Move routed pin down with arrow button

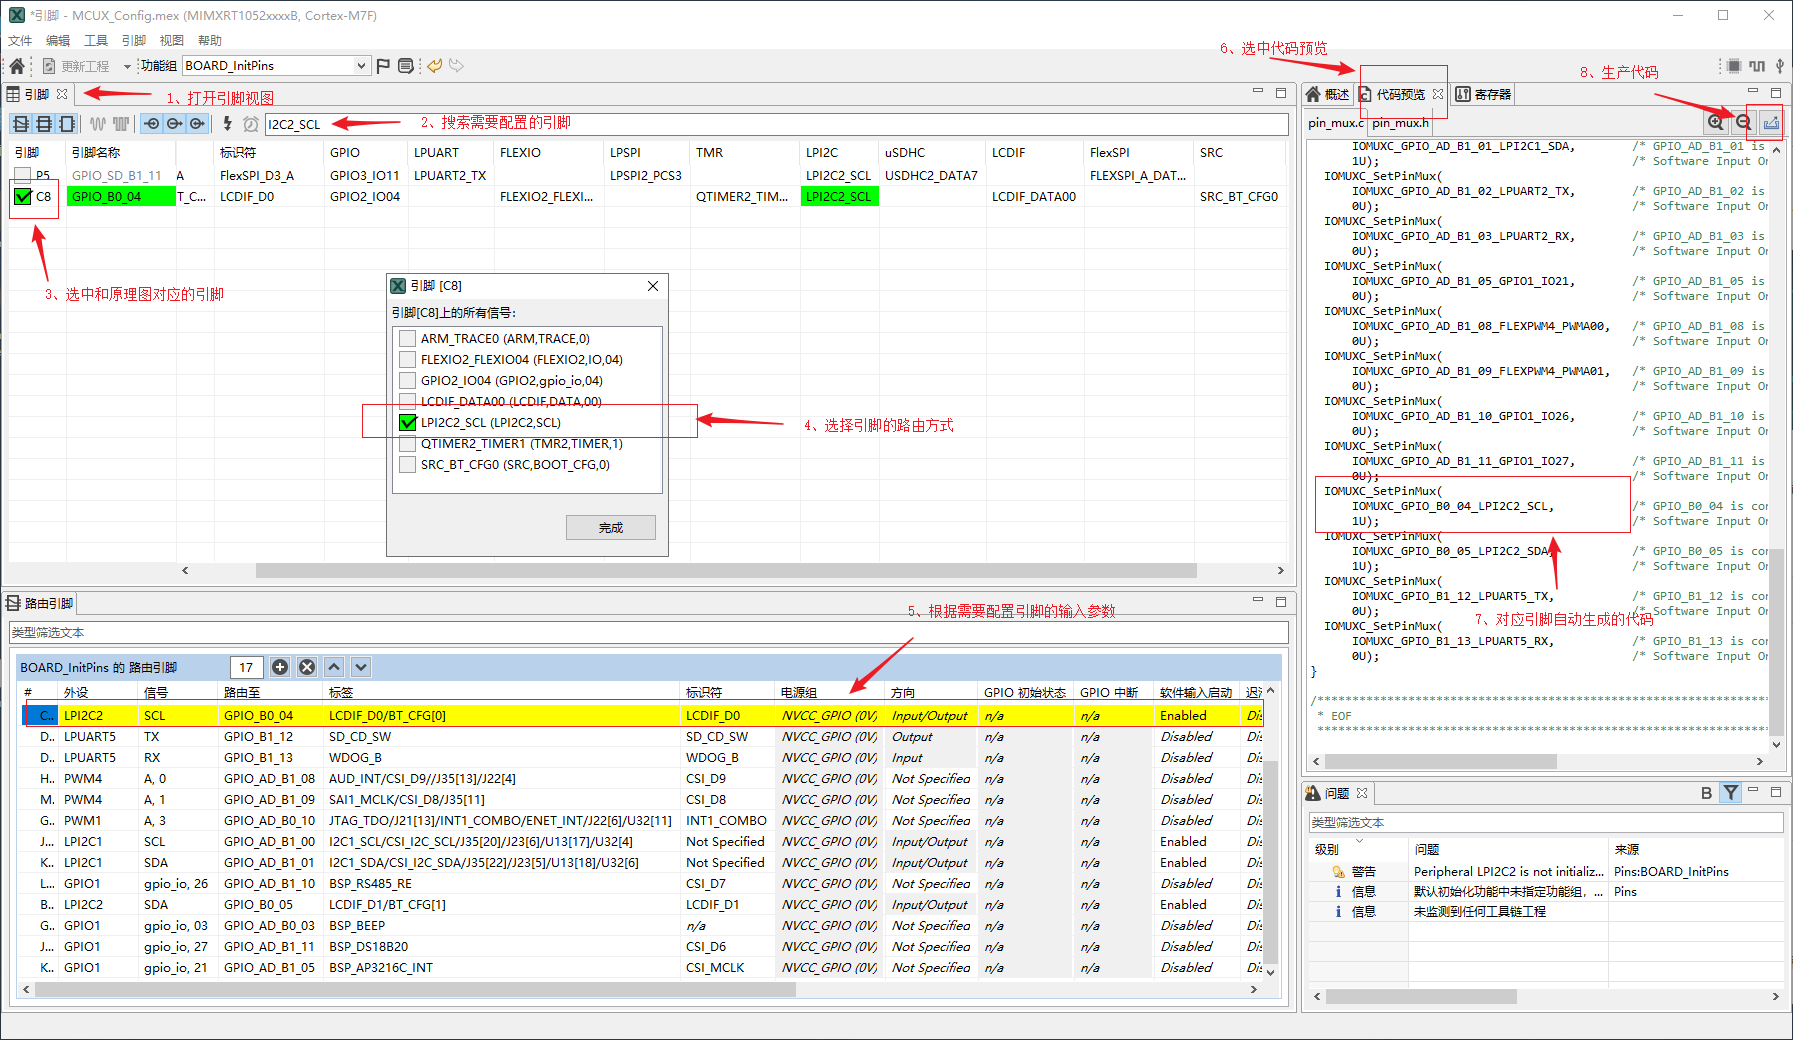click(x=361, y=667)
